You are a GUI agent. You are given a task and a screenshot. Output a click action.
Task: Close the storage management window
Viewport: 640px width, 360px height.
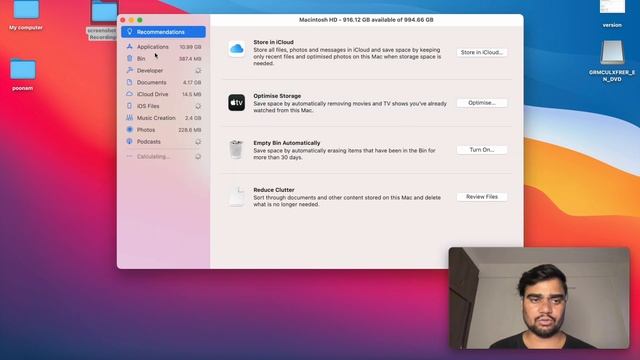click(x=123, y=20)
